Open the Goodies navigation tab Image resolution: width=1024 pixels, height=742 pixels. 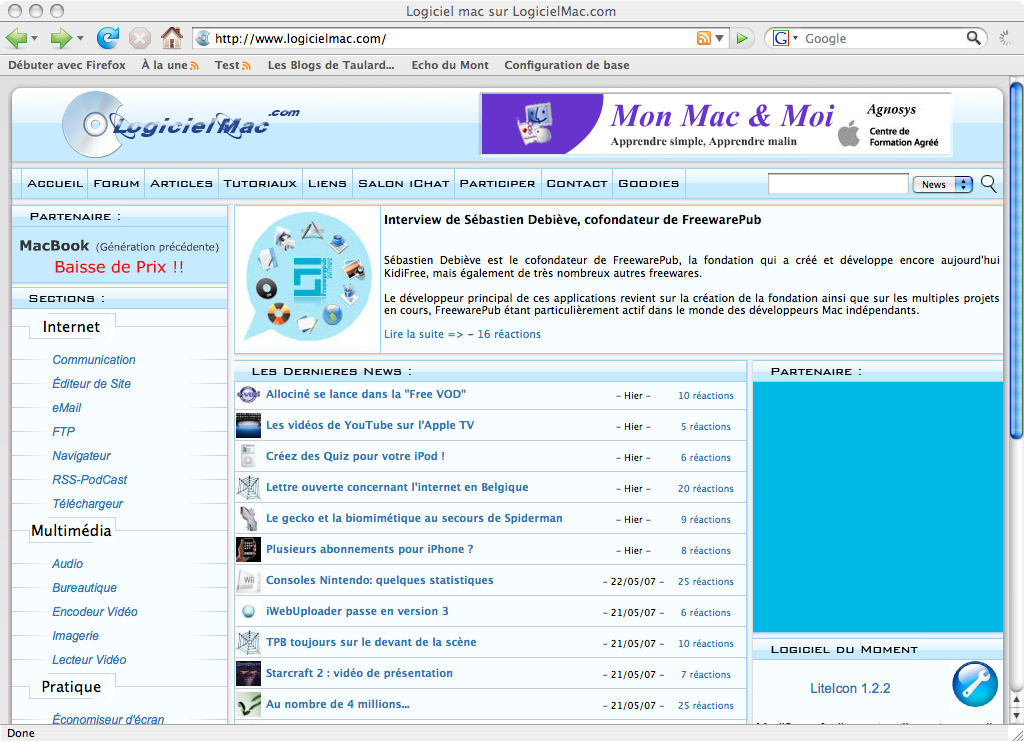point(648,184)
